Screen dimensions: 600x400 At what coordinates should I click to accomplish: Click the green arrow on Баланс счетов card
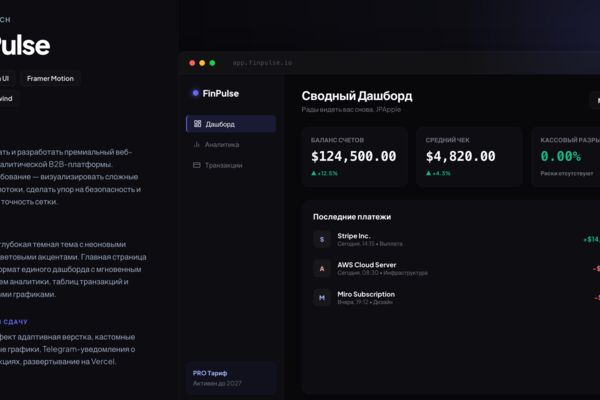point(314,173)
